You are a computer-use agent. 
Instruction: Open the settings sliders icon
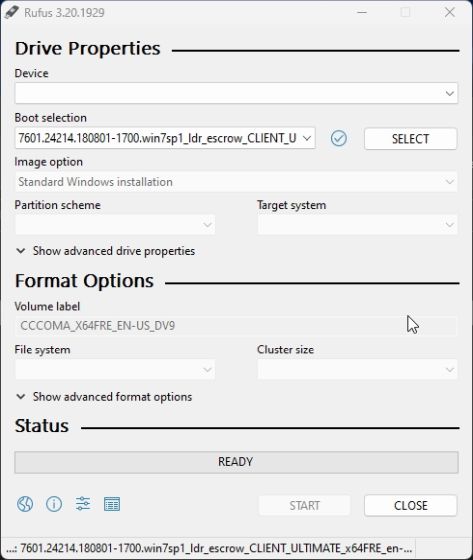tap(83, 504)
